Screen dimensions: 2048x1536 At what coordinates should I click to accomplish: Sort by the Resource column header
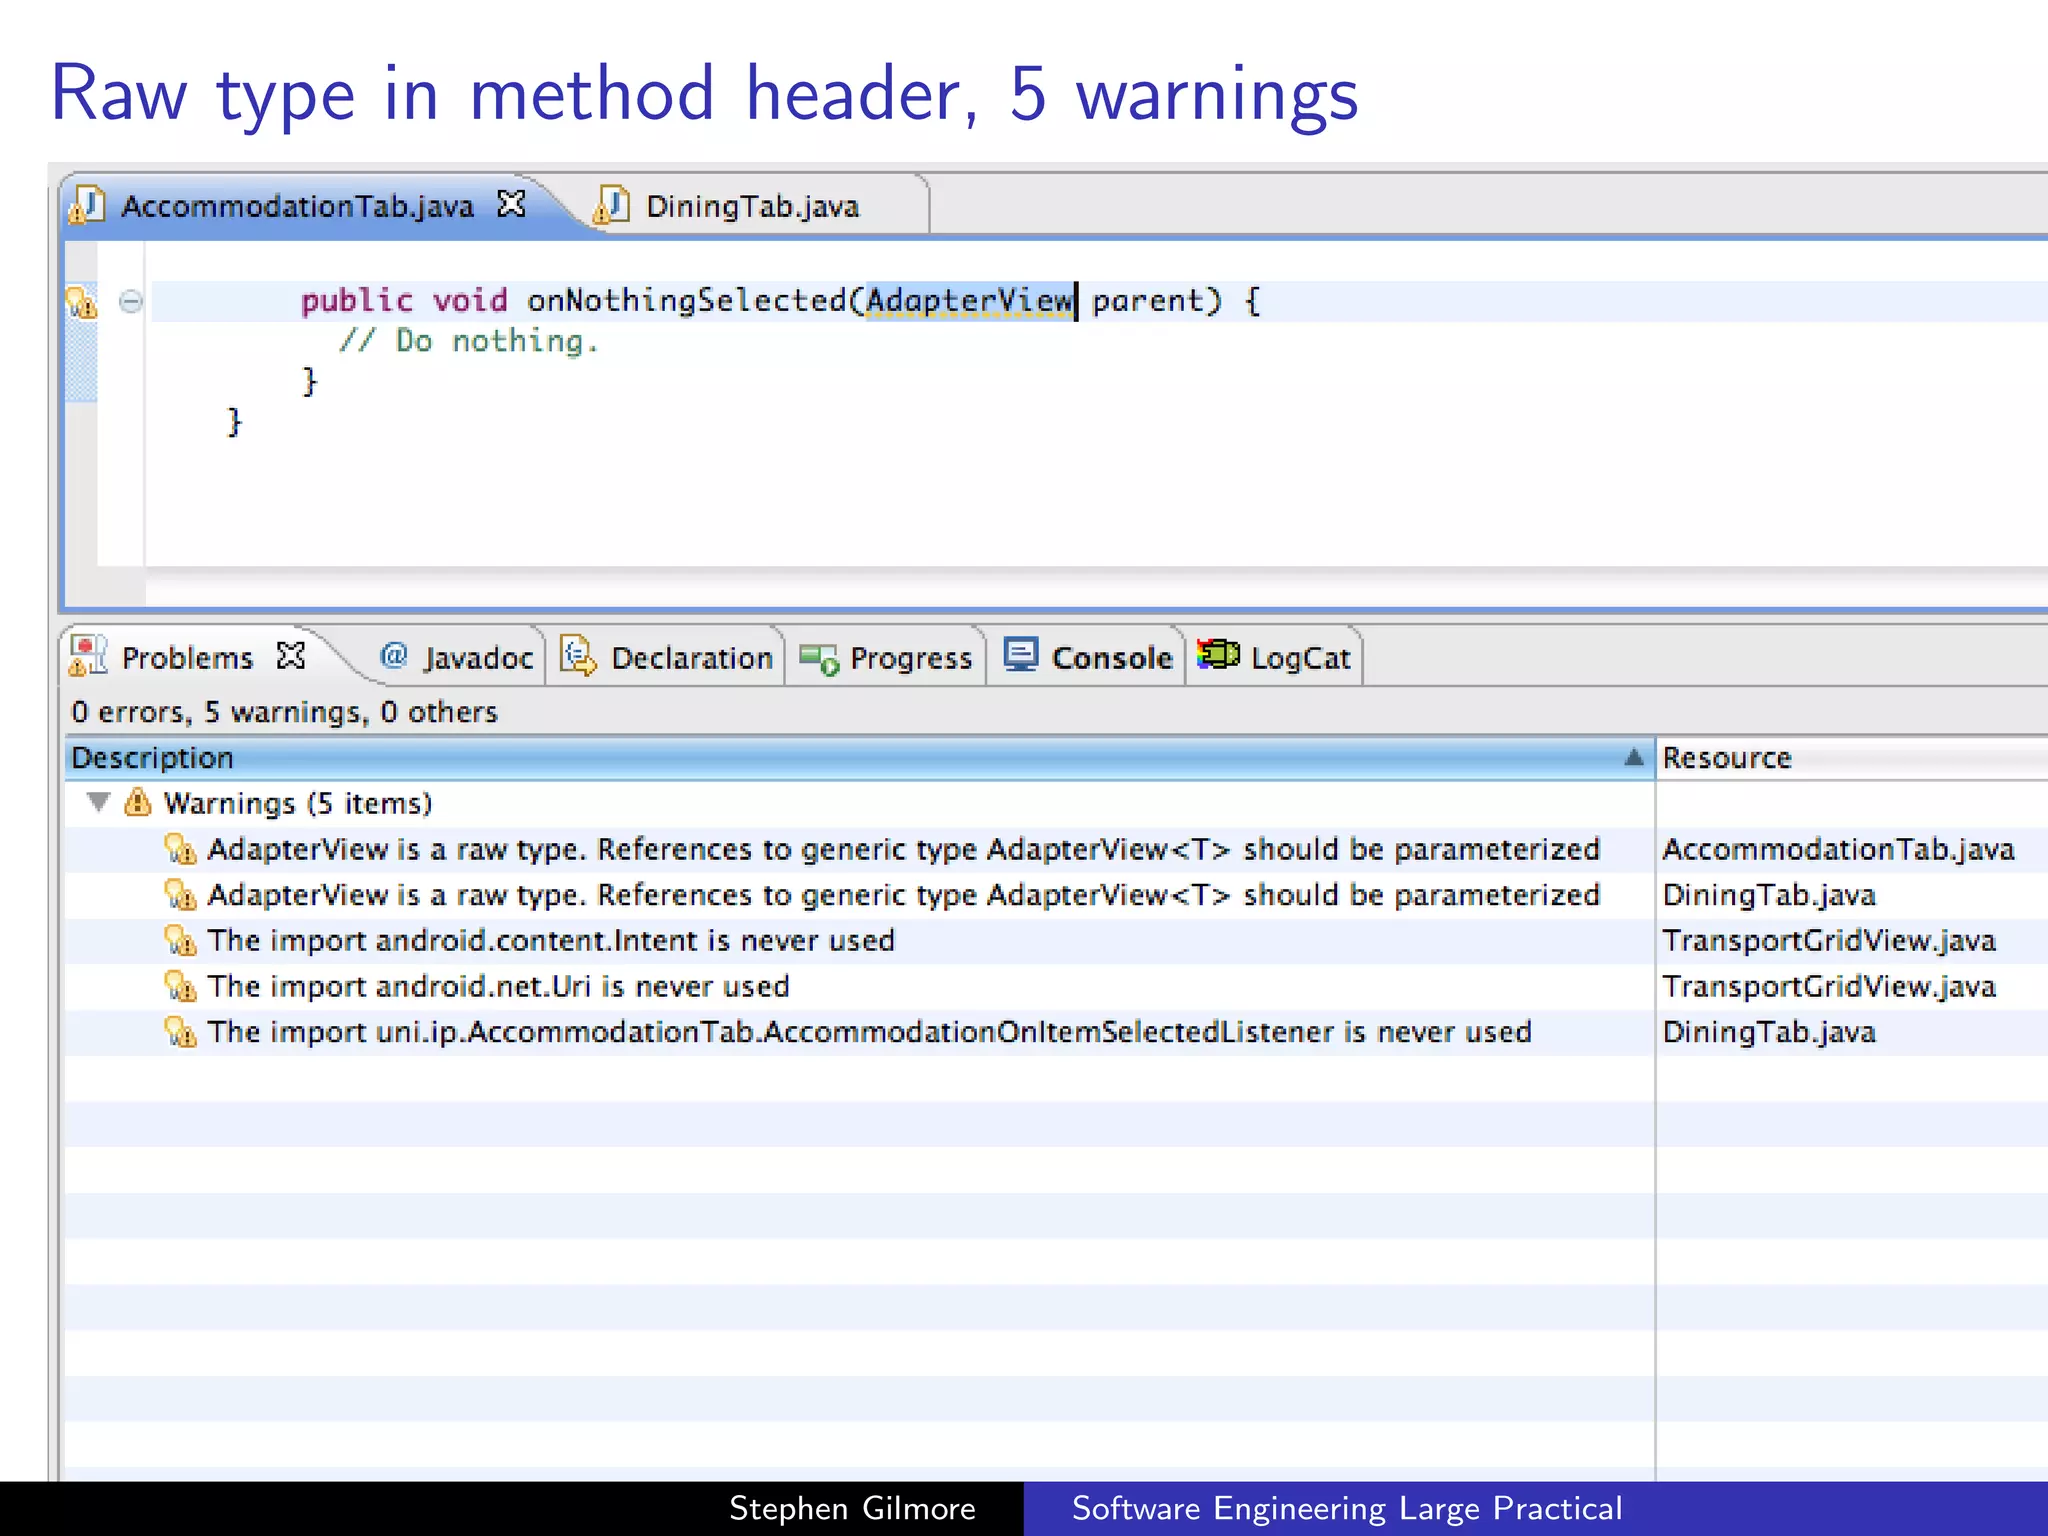click(x=1852, y=758)
